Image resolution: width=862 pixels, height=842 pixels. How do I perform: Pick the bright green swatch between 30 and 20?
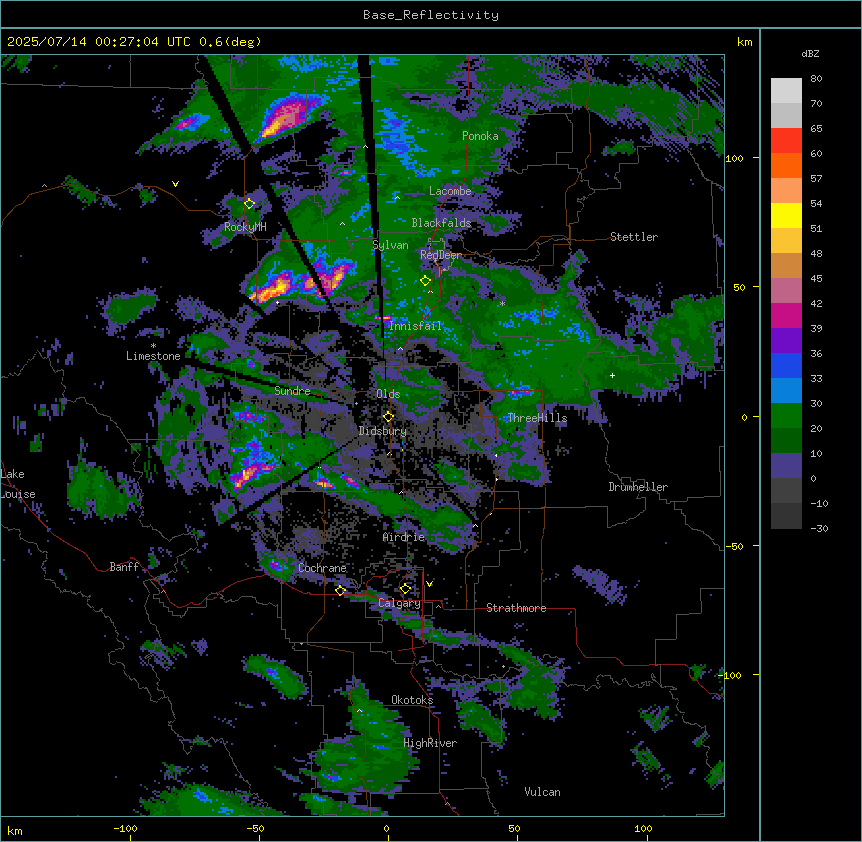786,416
